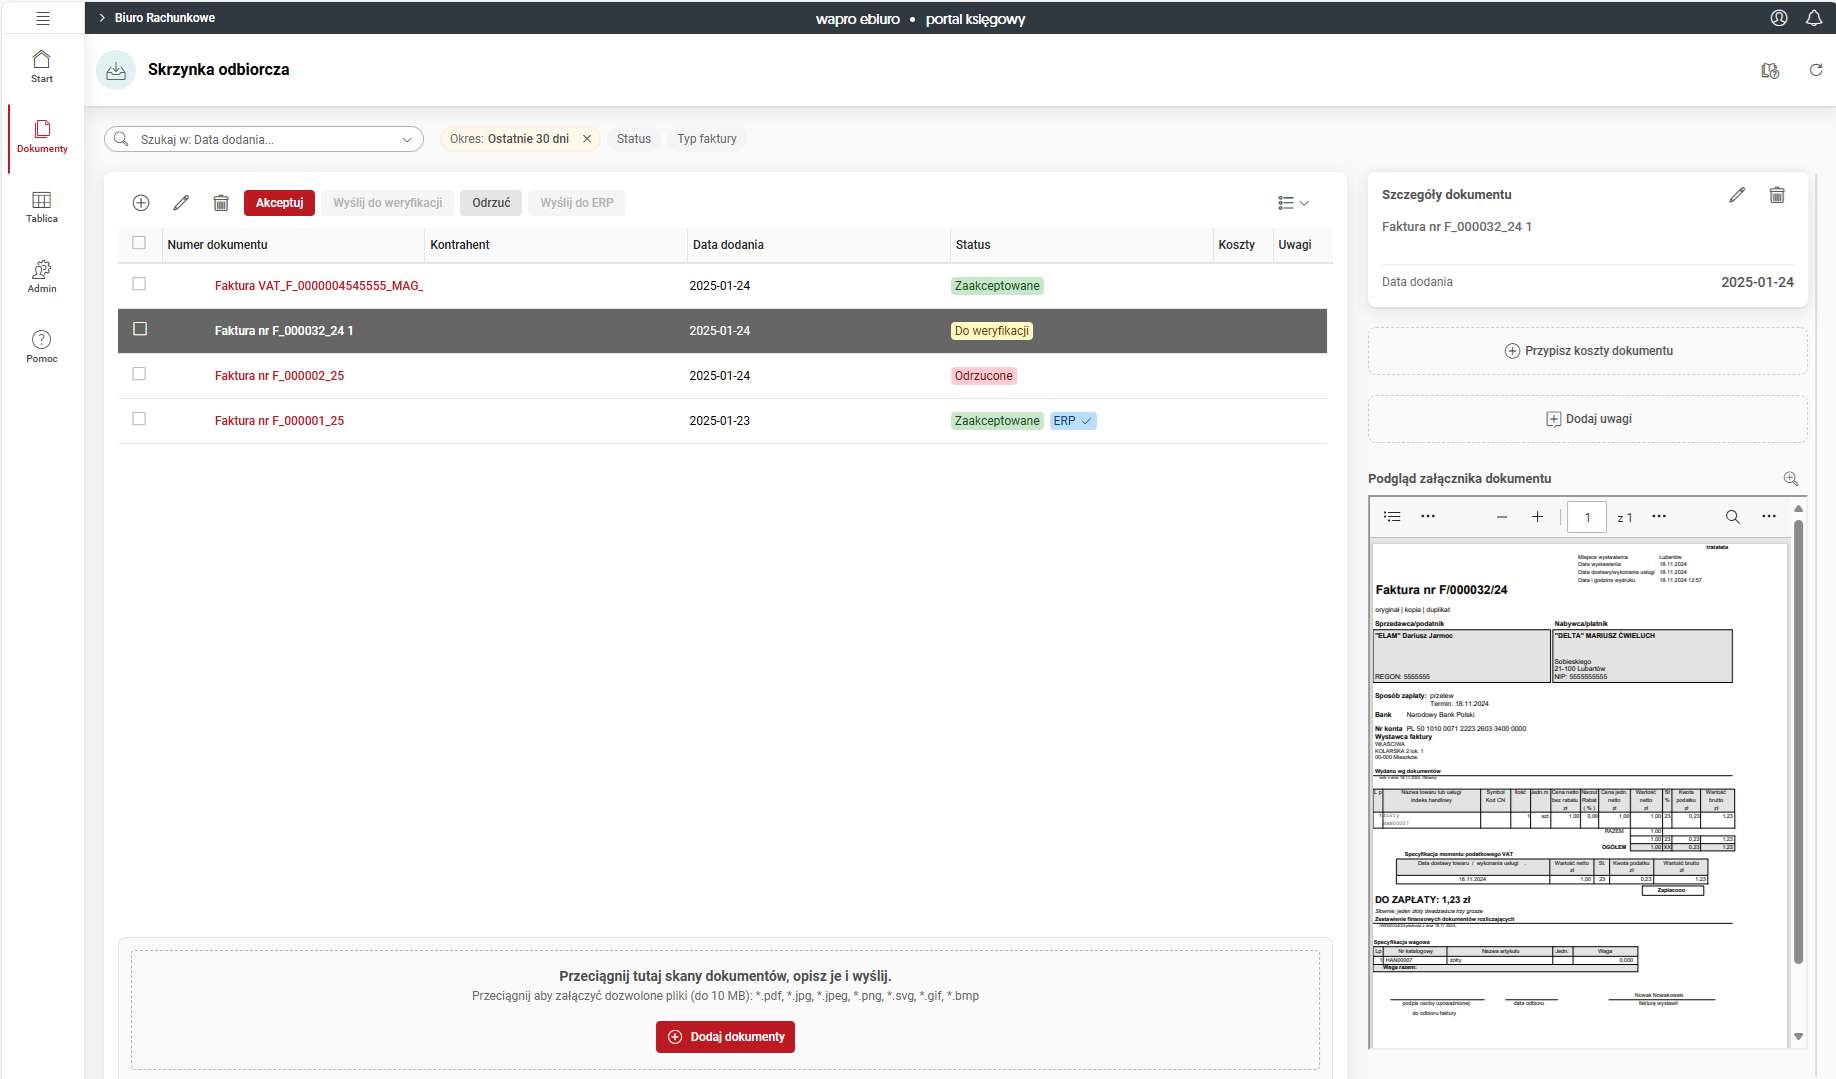The width and height of the screenshot is (1836, 1079).
Task: Remove the Okres filter with the X
Action: pyautogui.click(x=587, y=139)
